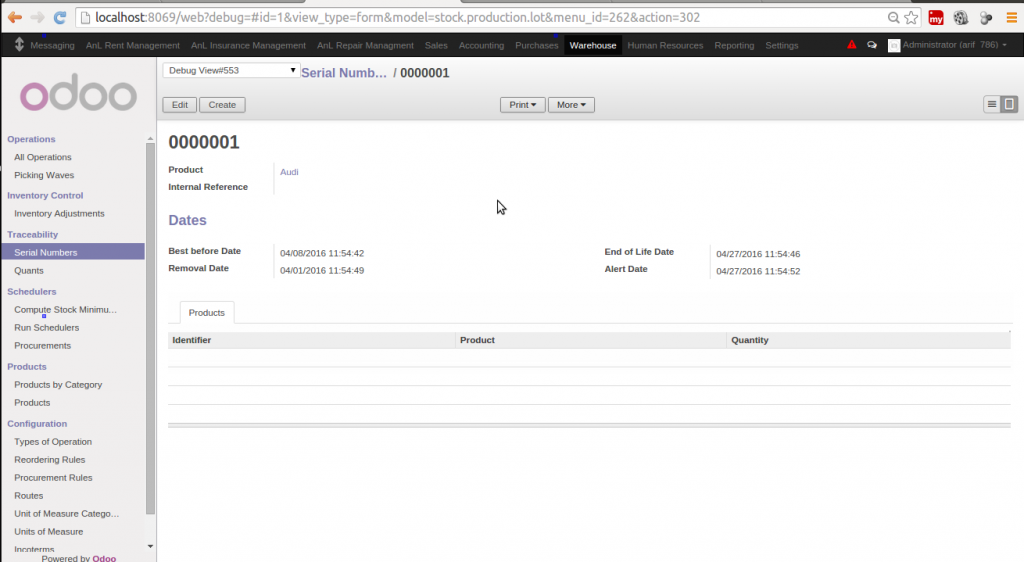The image size is (1024, 562).
Task: Go back using the browser back arrow
Action: 15,17
